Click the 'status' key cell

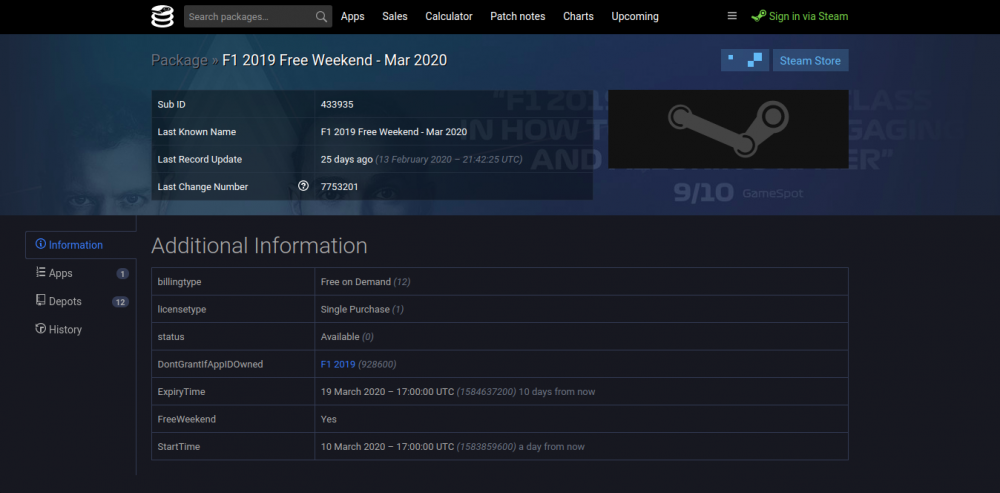tap(233, 337)
